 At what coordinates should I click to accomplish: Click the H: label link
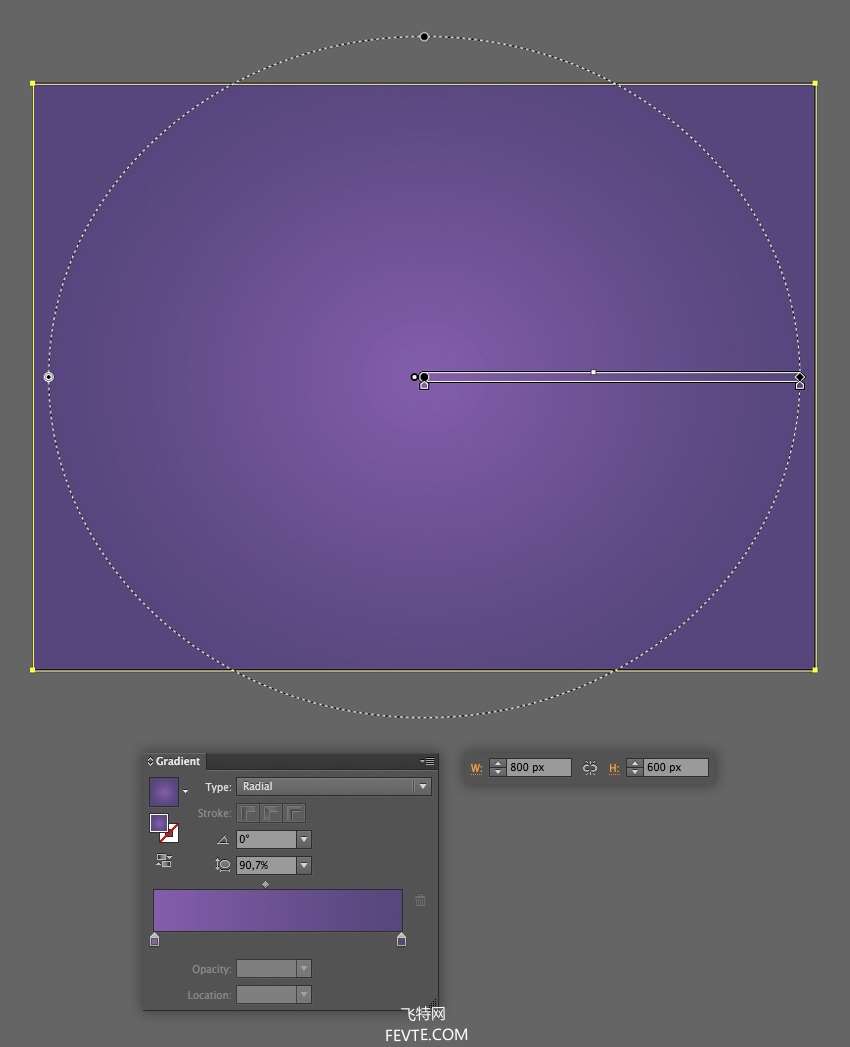(614, 769)
